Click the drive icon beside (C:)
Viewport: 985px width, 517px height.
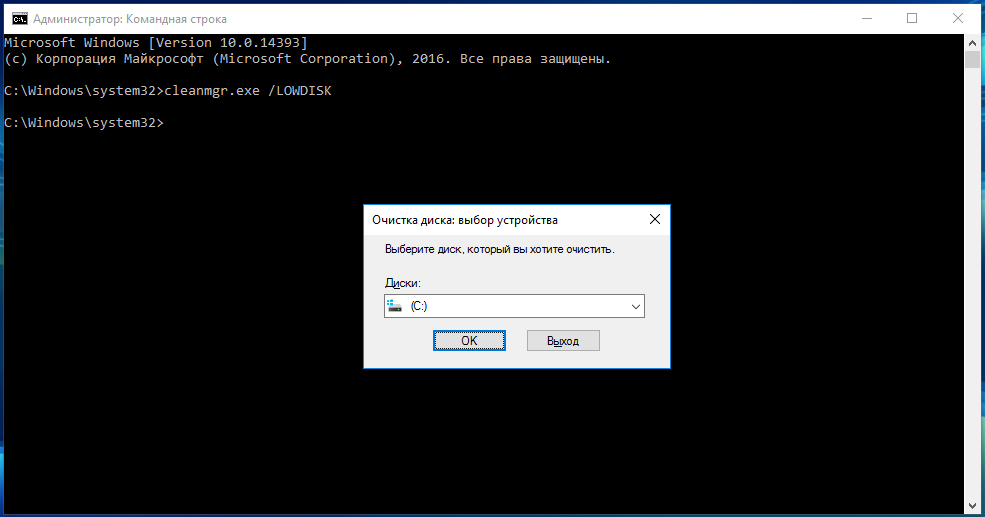[x=394, y=306]
